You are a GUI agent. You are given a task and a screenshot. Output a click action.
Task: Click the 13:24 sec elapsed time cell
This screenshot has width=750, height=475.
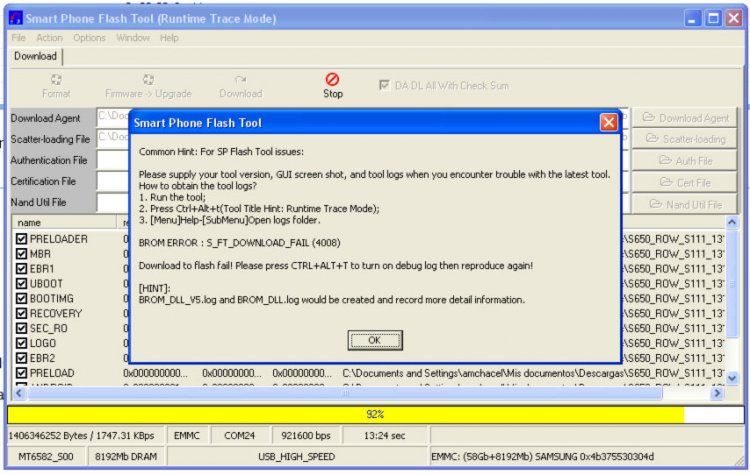(x=385, y=436)
